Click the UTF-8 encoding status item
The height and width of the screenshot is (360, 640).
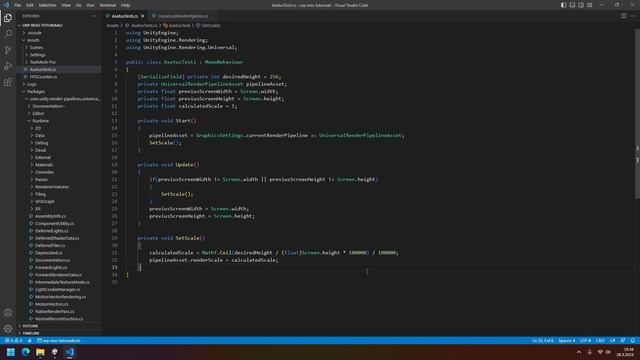585,340
